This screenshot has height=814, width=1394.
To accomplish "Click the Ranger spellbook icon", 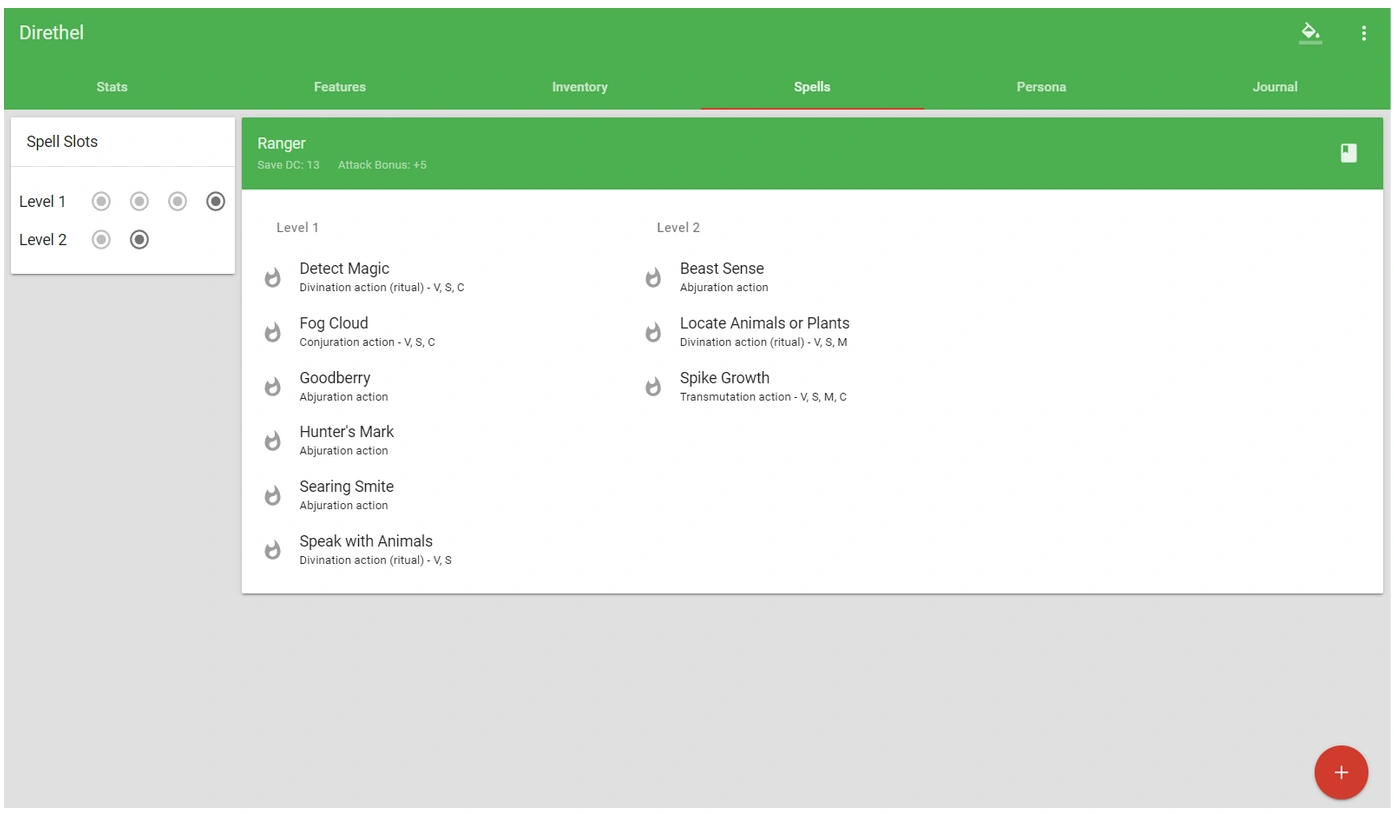I will 1349,153.
